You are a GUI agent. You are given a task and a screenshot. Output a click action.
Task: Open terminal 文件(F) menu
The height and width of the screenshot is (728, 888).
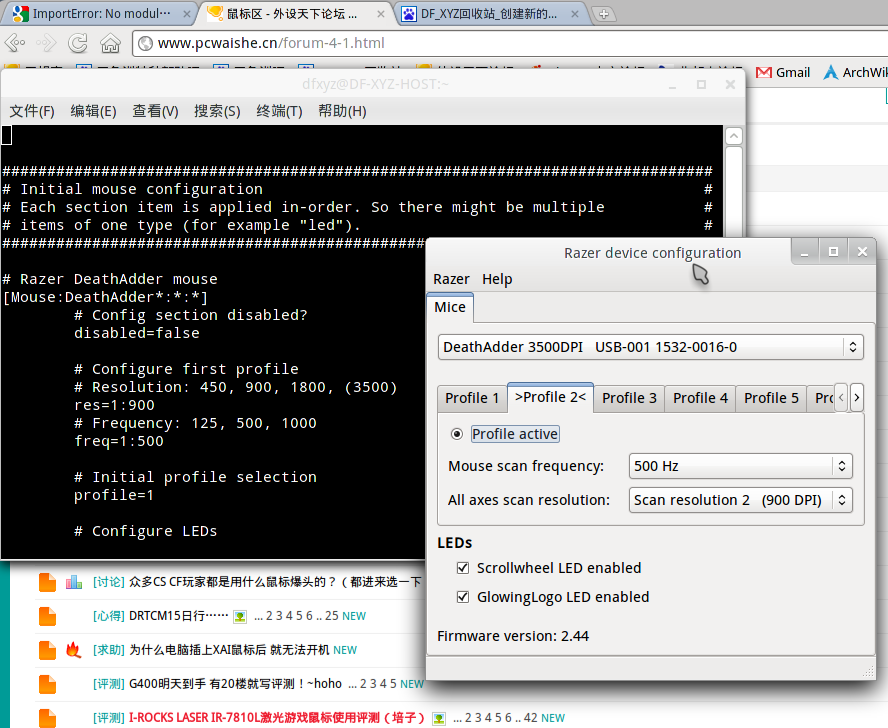pos(32,111)
